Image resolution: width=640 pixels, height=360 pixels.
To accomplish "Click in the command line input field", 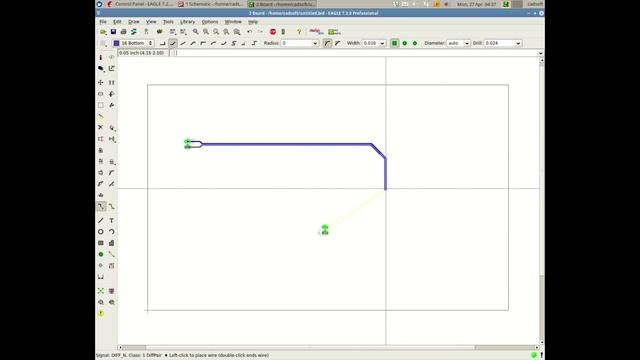I will (x=355, y=53).
